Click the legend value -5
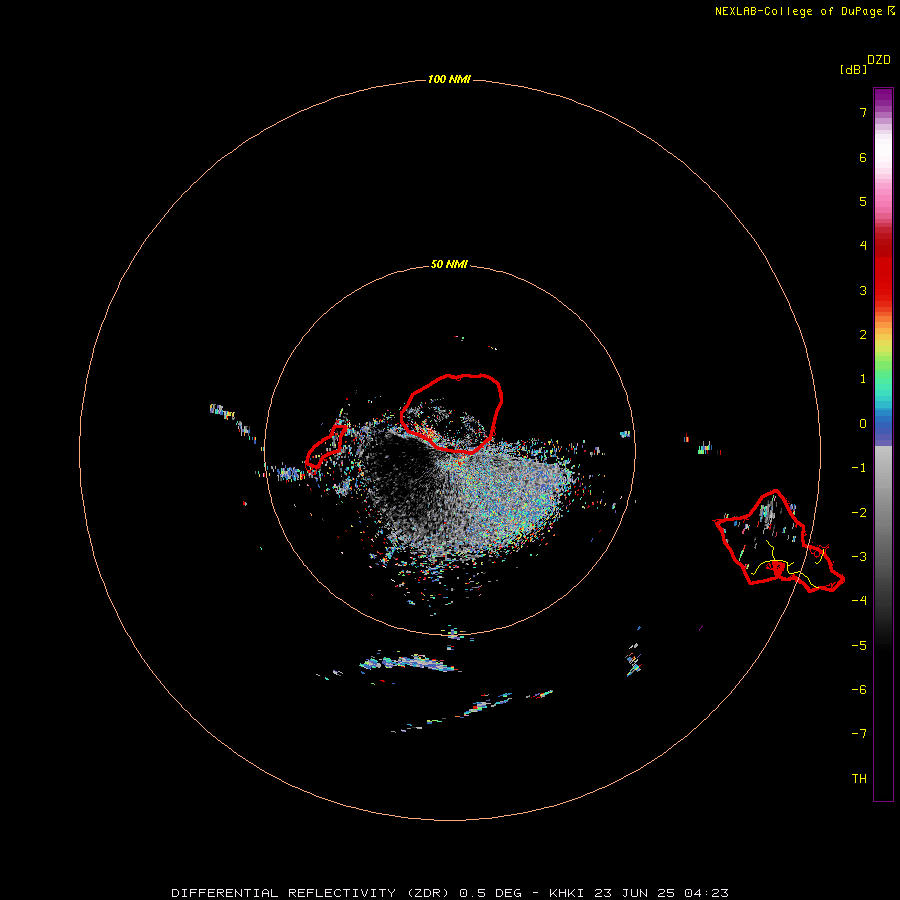This screenshot has height=900, width=900. tap(859, 646)
